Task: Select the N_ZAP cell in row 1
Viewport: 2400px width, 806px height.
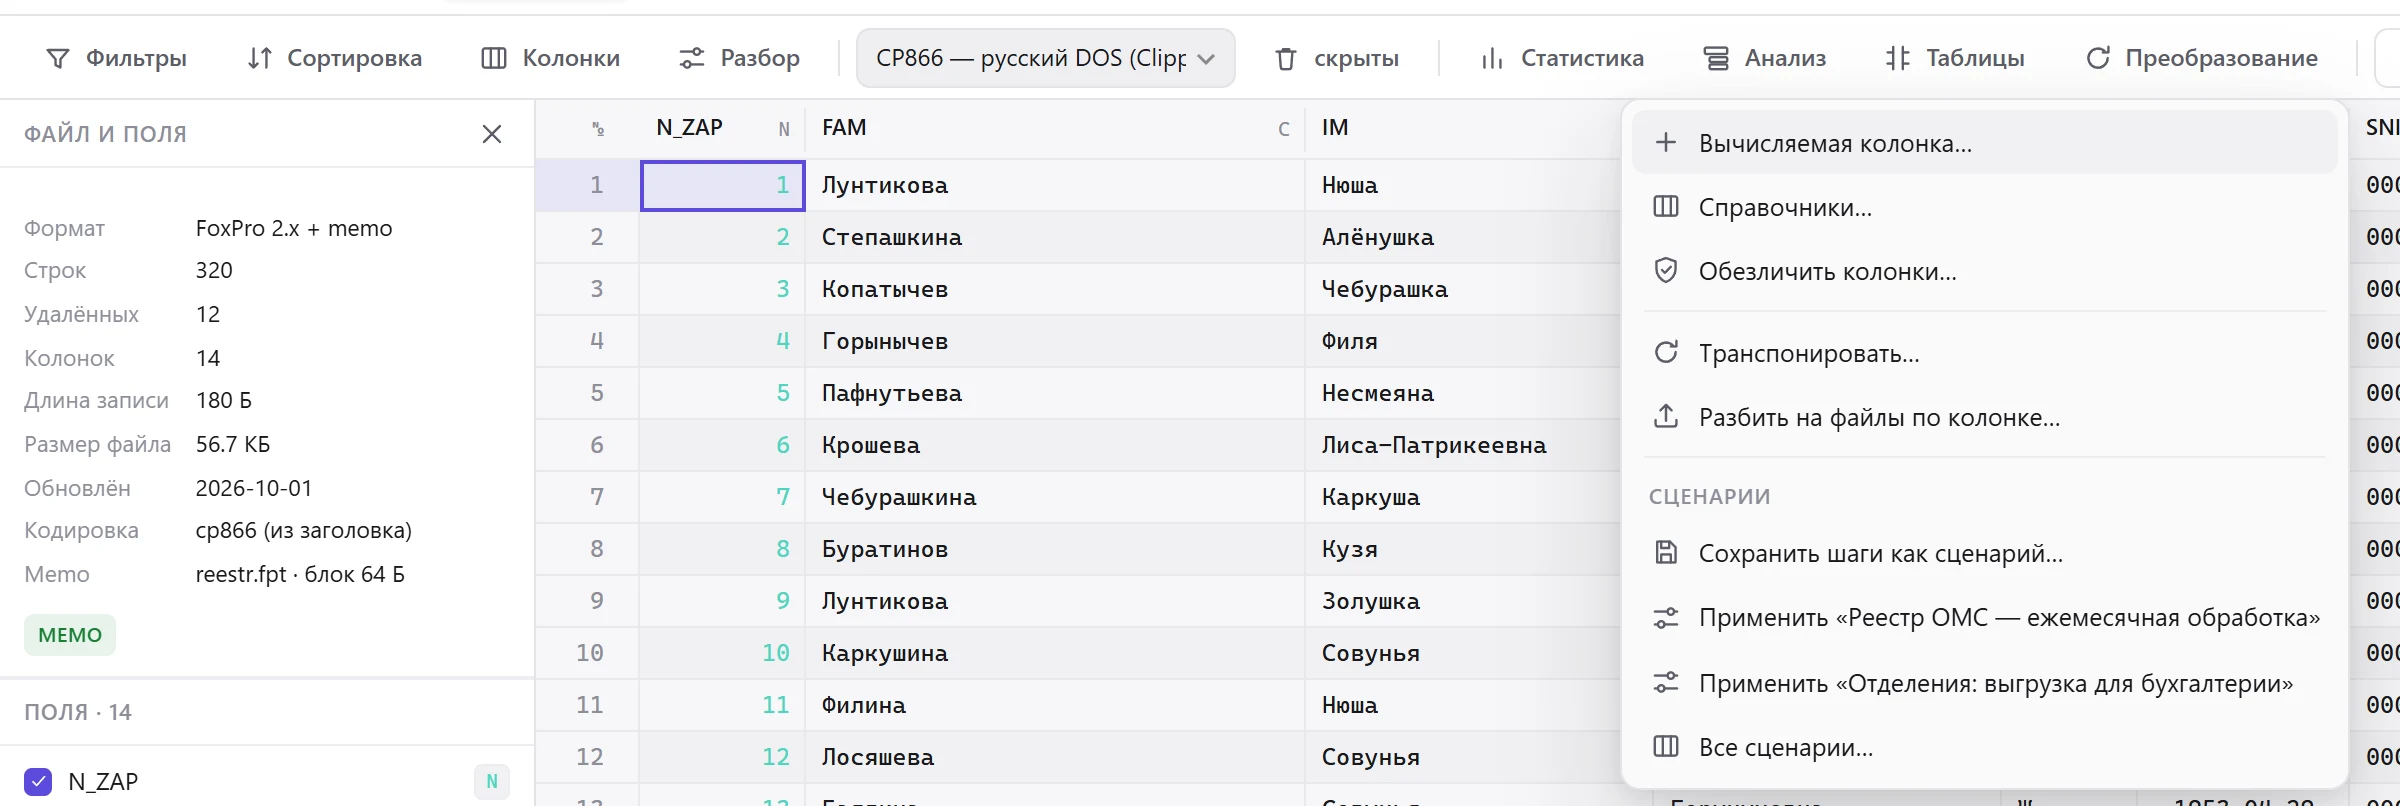Action: click(723, 185)
